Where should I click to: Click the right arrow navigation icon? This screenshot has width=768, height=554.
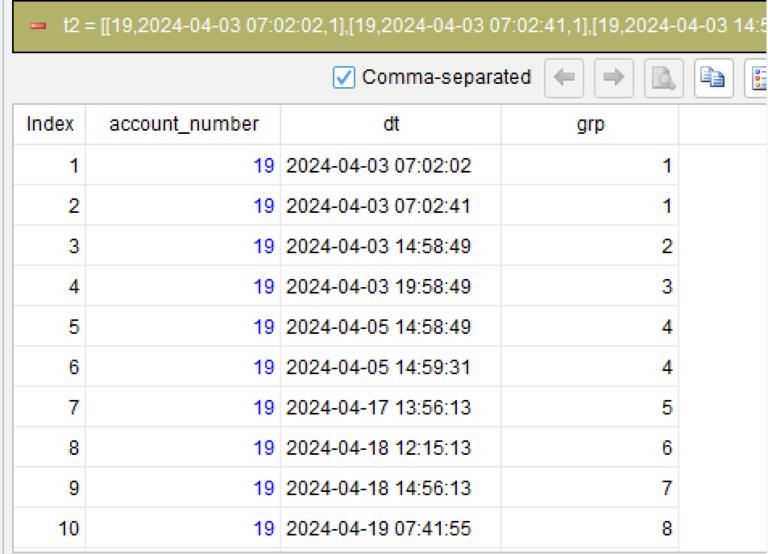pos(614,78)
